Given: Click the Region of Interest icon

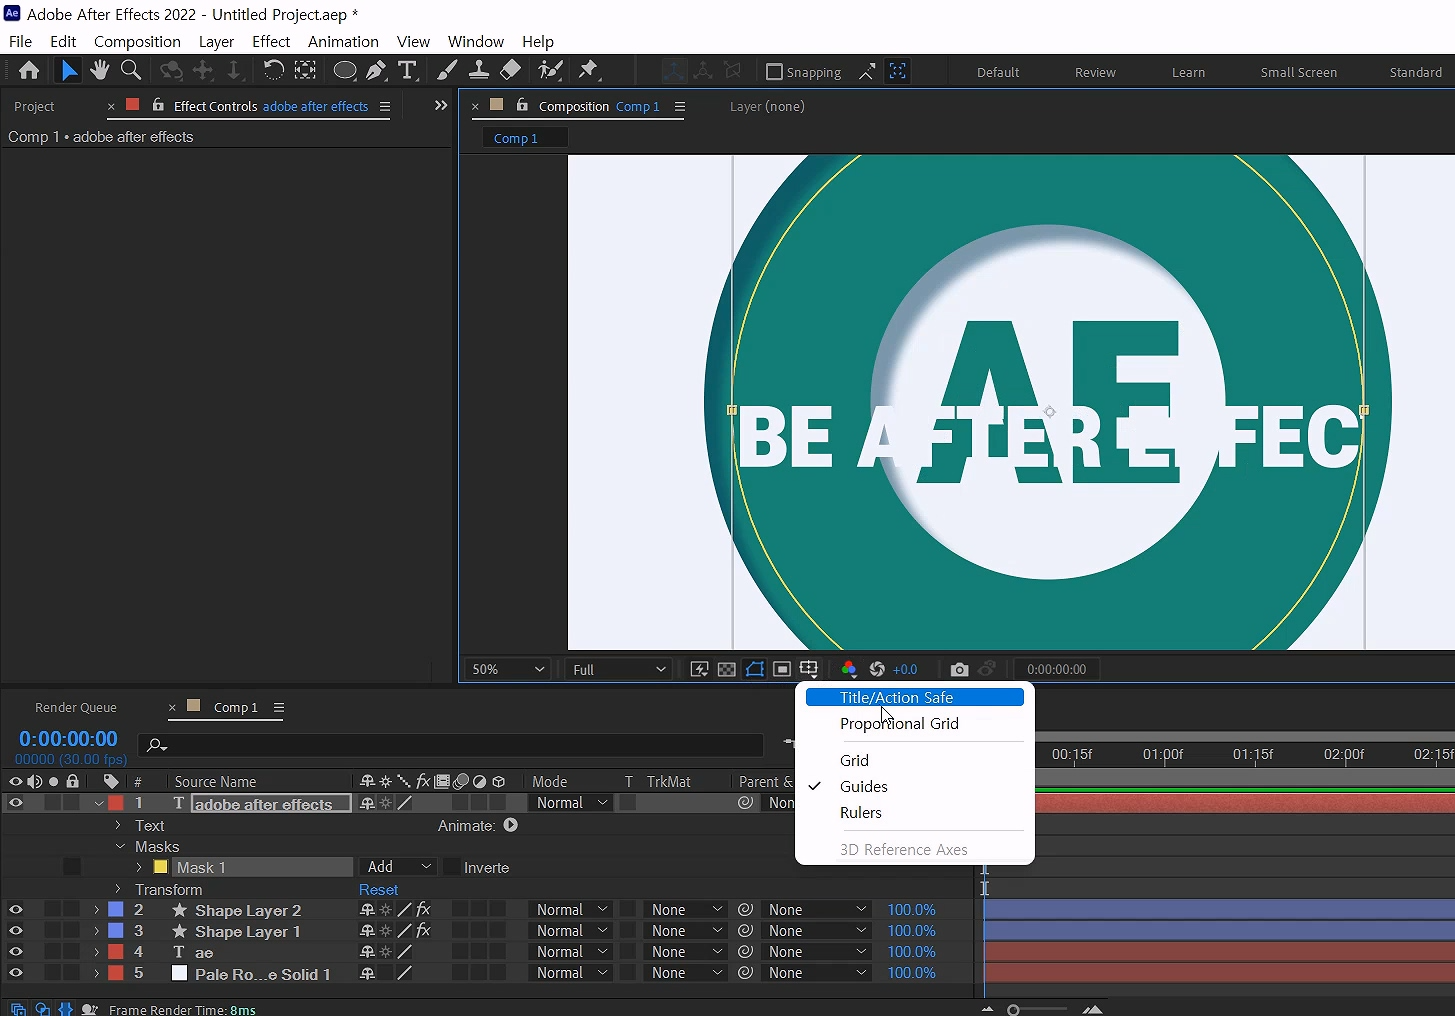Looking at the screenshot, I should [782, 669].
